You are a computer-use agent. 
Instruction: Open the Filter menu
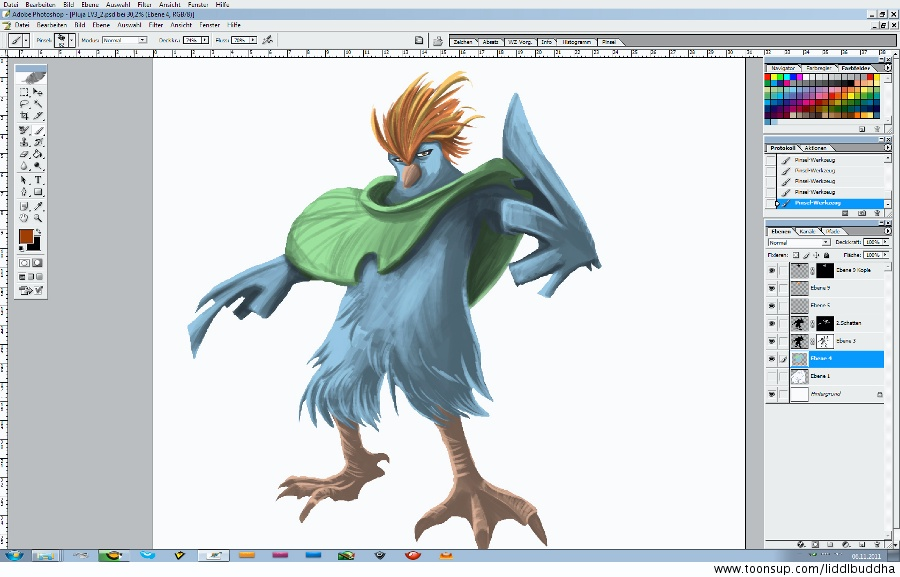[156, 25]
